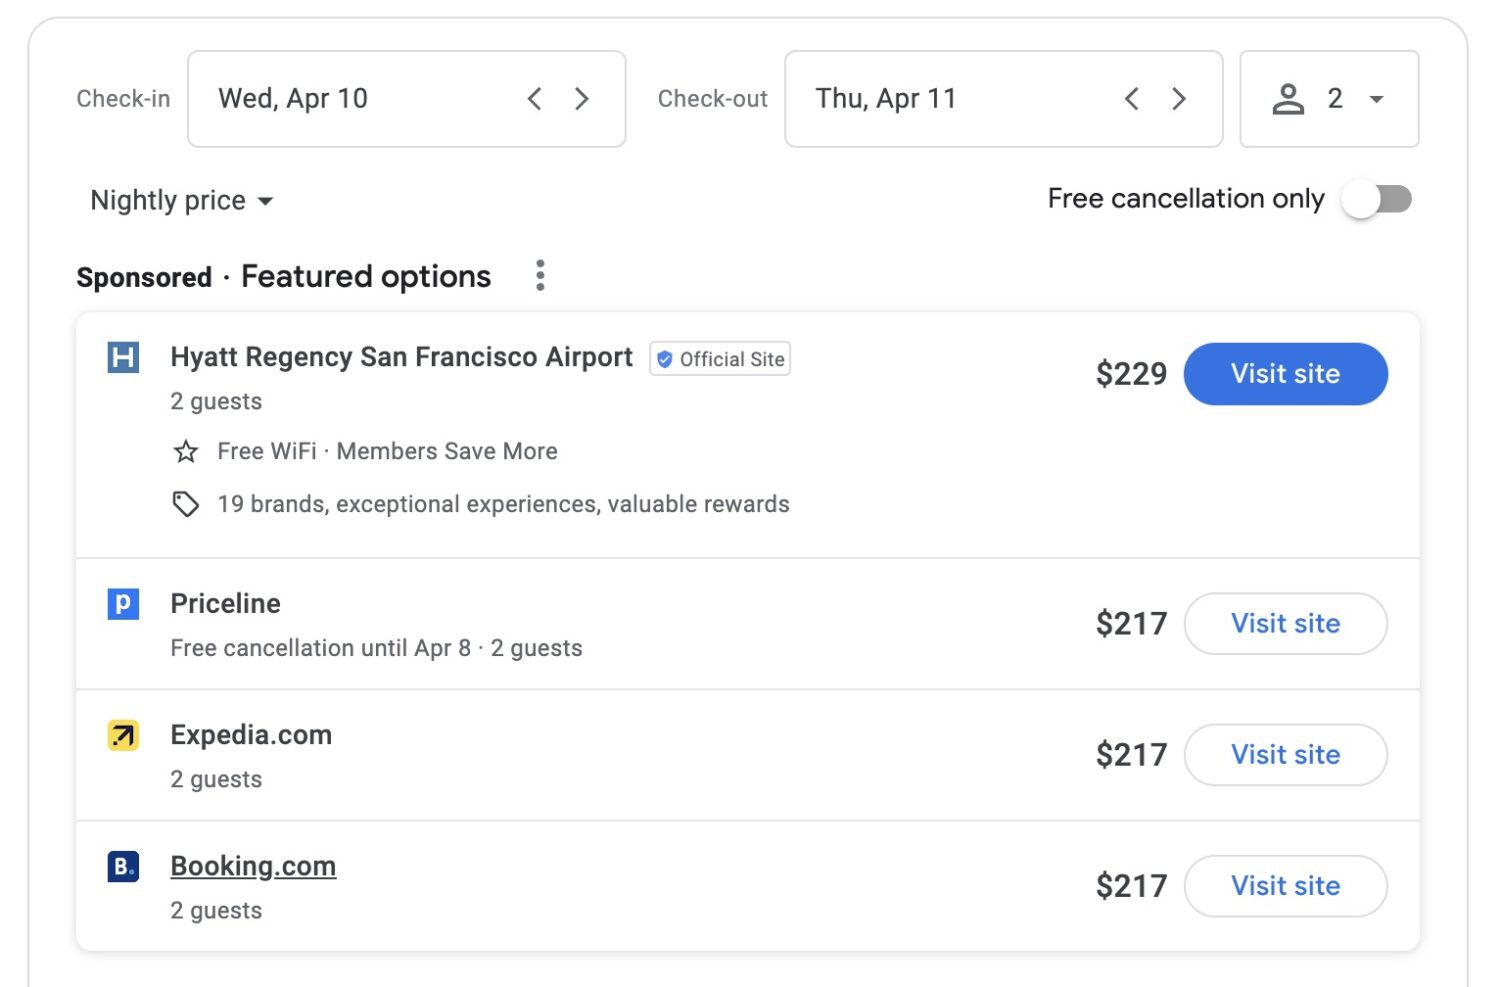The height and width of the screenshot is (987, 1500).
Task: Click the Booking.com logo icon
Action: tap(122, 867)
